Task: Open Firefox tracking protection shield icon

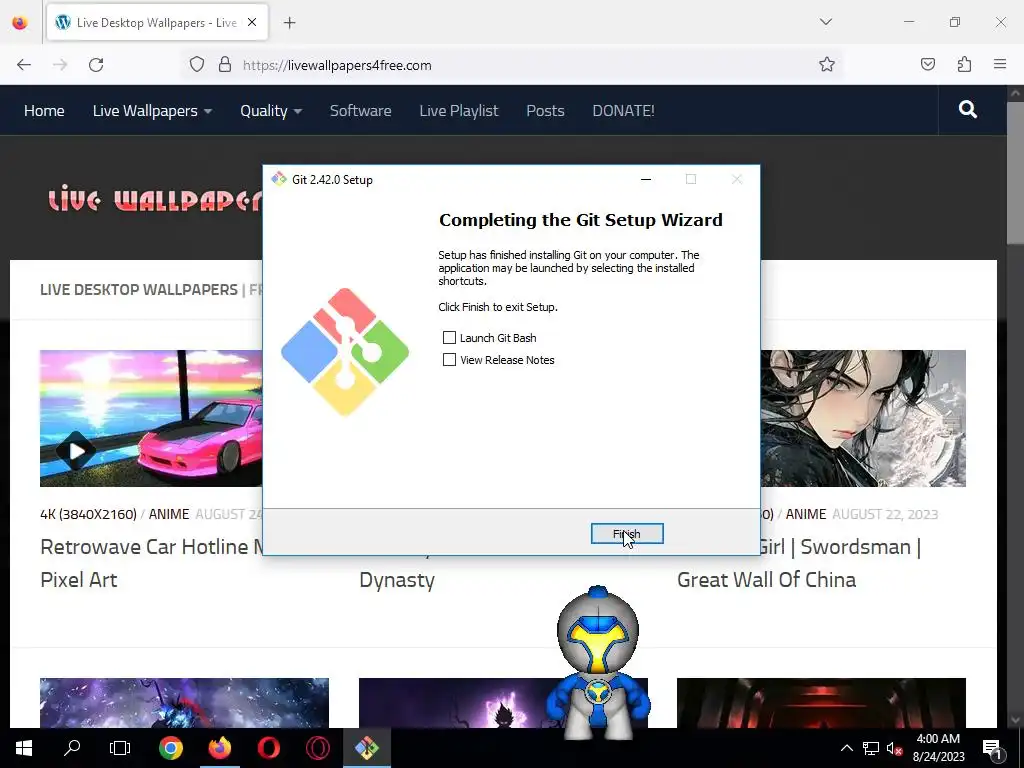Action: [x=197, y=65]
